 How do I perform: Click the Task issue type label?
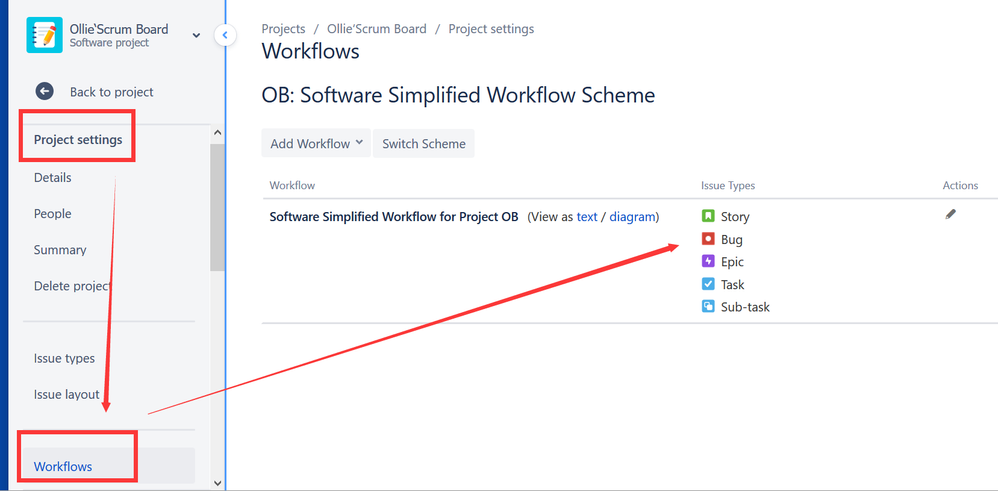coord(733,285)
